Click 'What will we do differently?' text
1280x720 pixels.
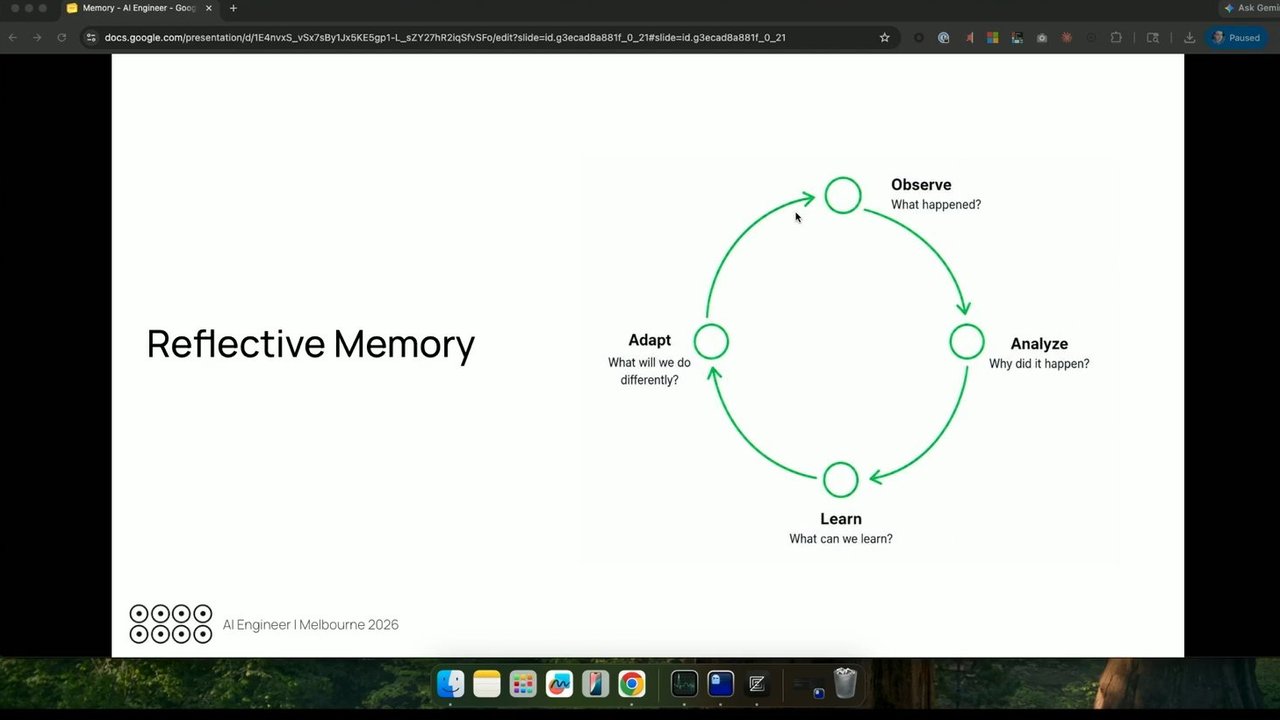(x=649, y=372)
